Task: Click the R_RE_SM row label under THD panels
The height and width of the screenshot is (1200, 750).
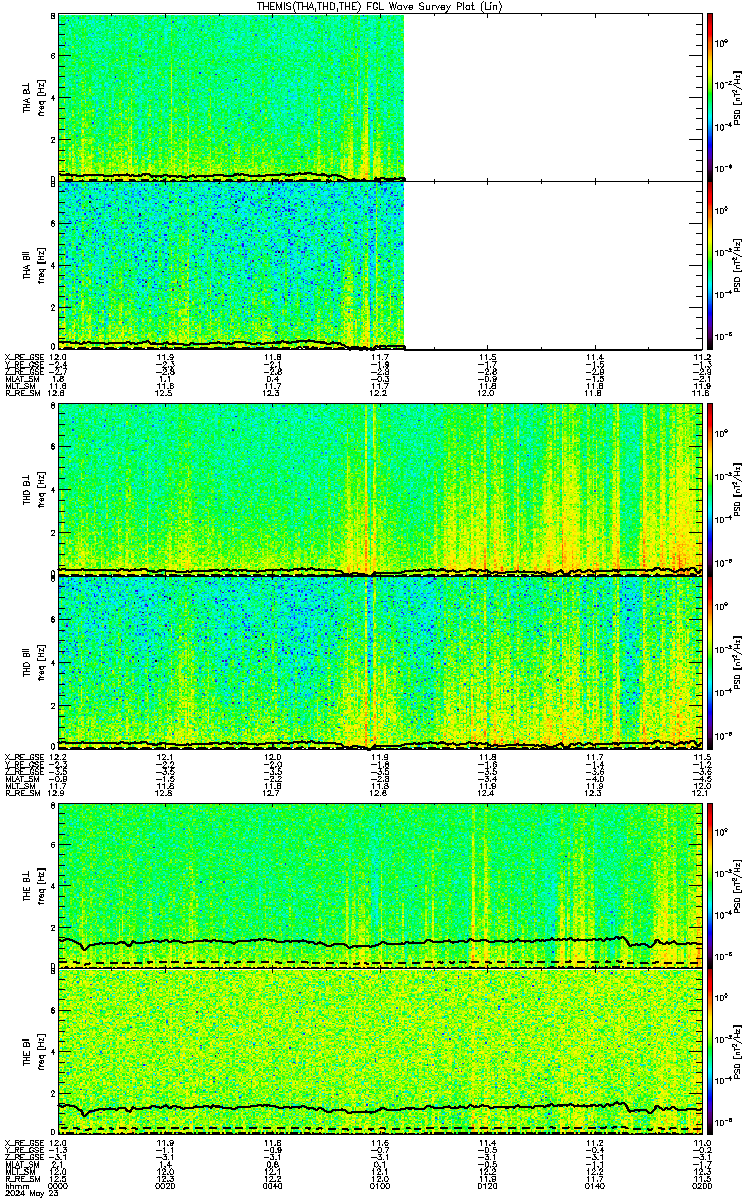Action: 21,794
